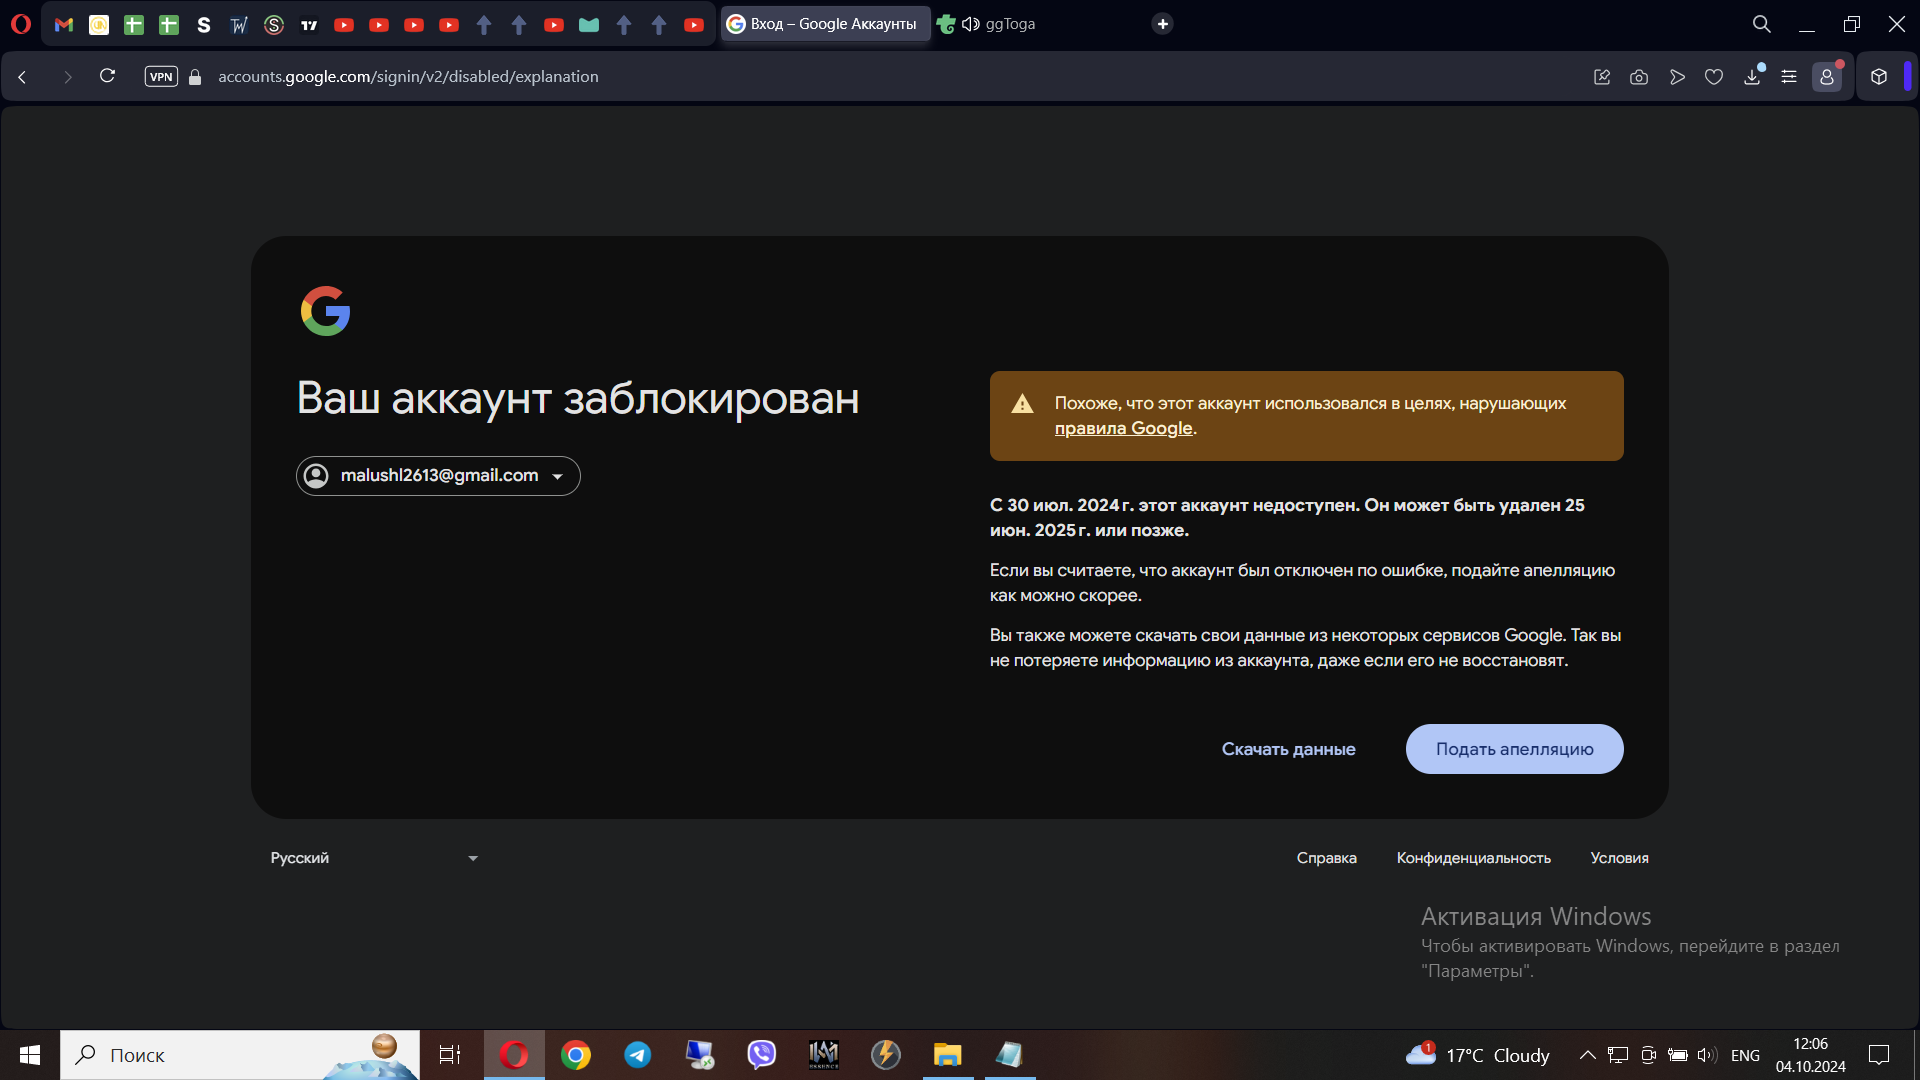Click the Подать апелляцию button
Viewport: 1920px width, 1080px height.
1514,749
